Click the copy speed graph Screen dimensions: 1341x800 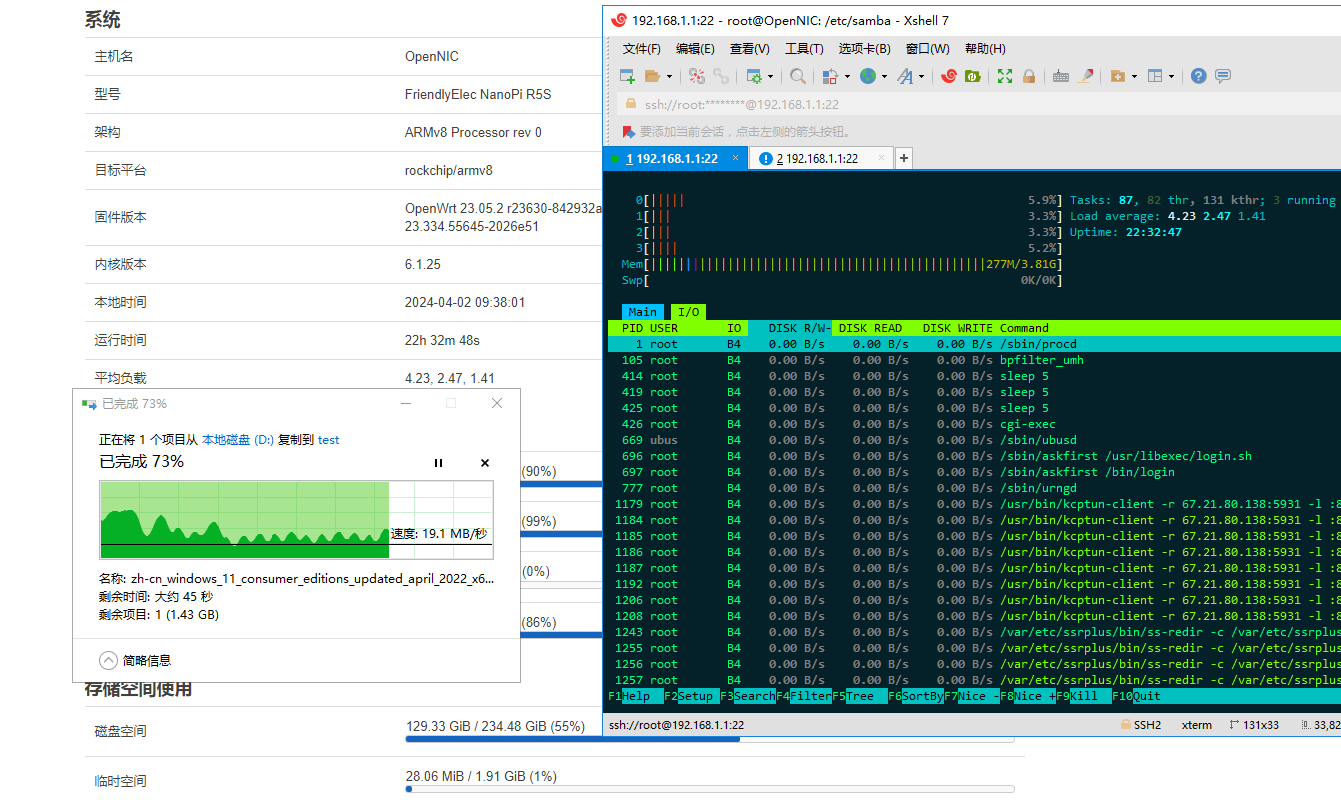click(296, 519)
